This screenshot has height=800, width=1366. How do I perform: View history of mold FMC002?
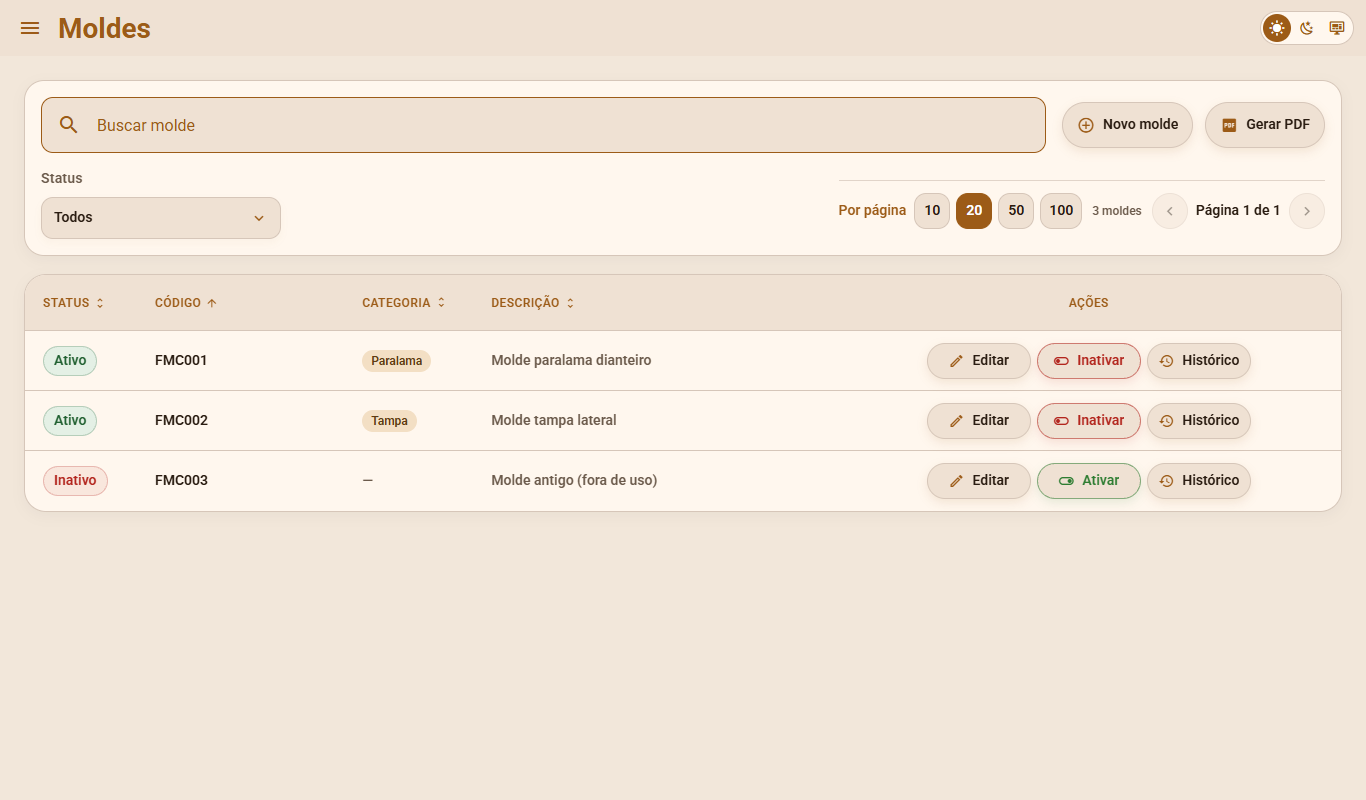1199,421
